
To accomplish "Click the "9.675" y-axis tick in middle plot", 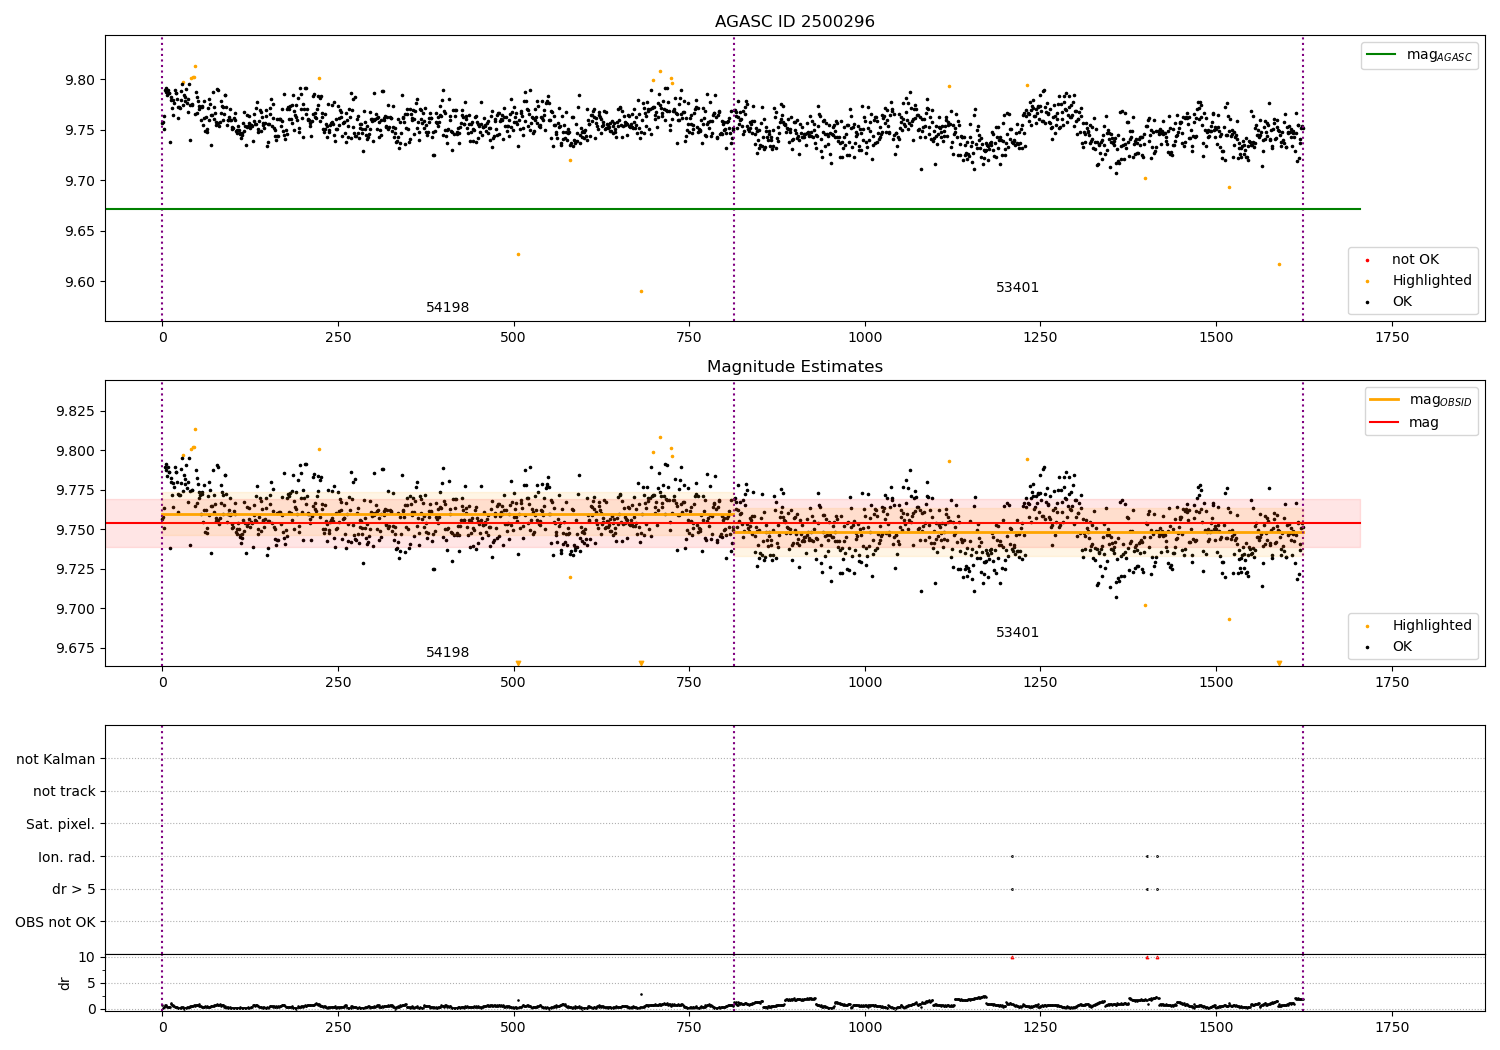I will (x=75, y=648).
